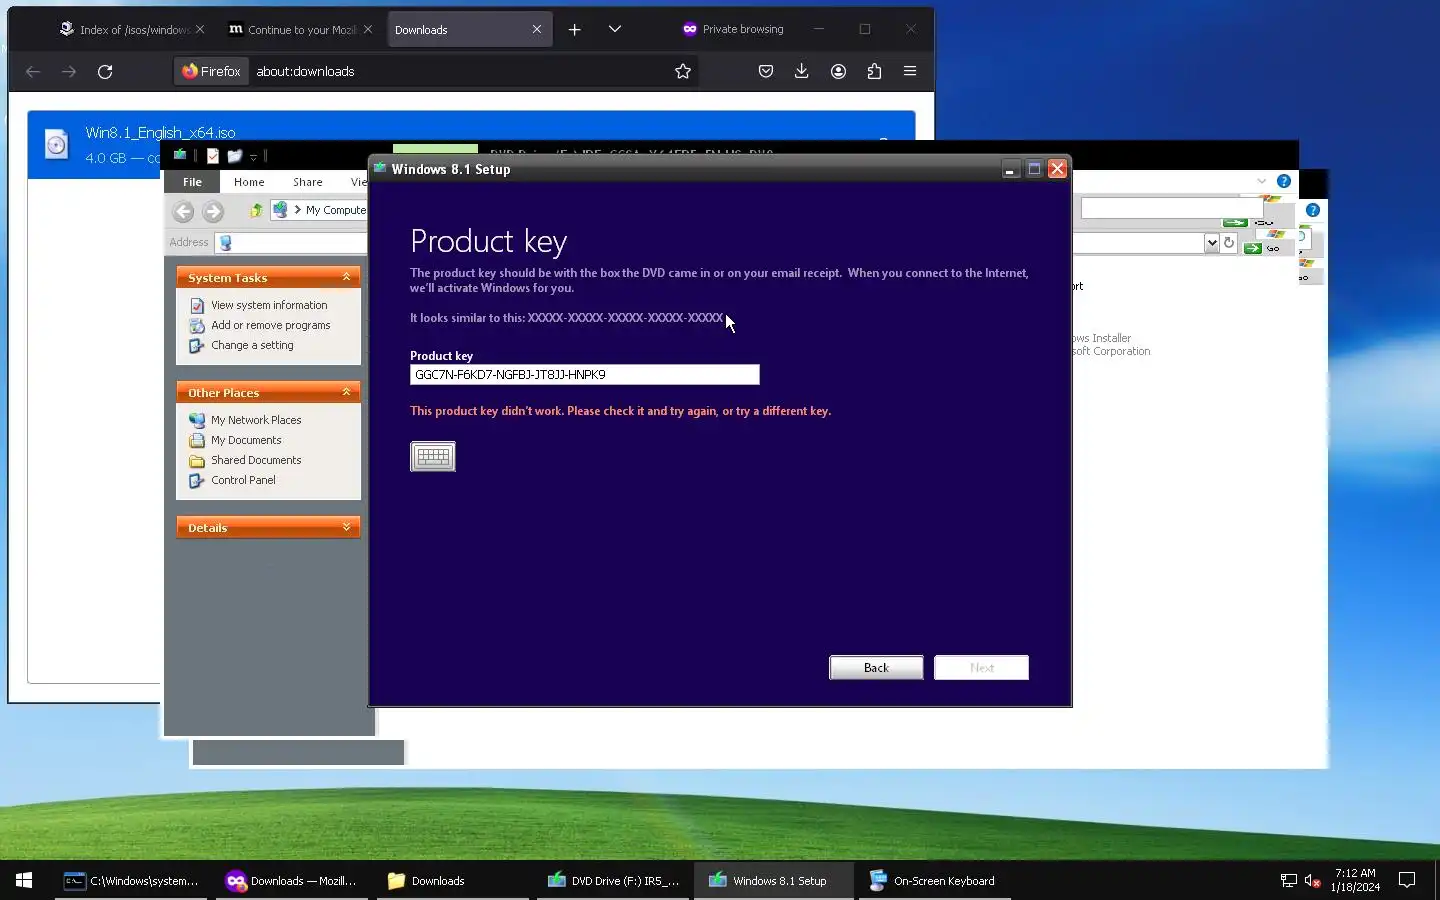1440x900 pixels.
Task: Click My Computer breadcrumb in Explorer
Action: point(336,210)
